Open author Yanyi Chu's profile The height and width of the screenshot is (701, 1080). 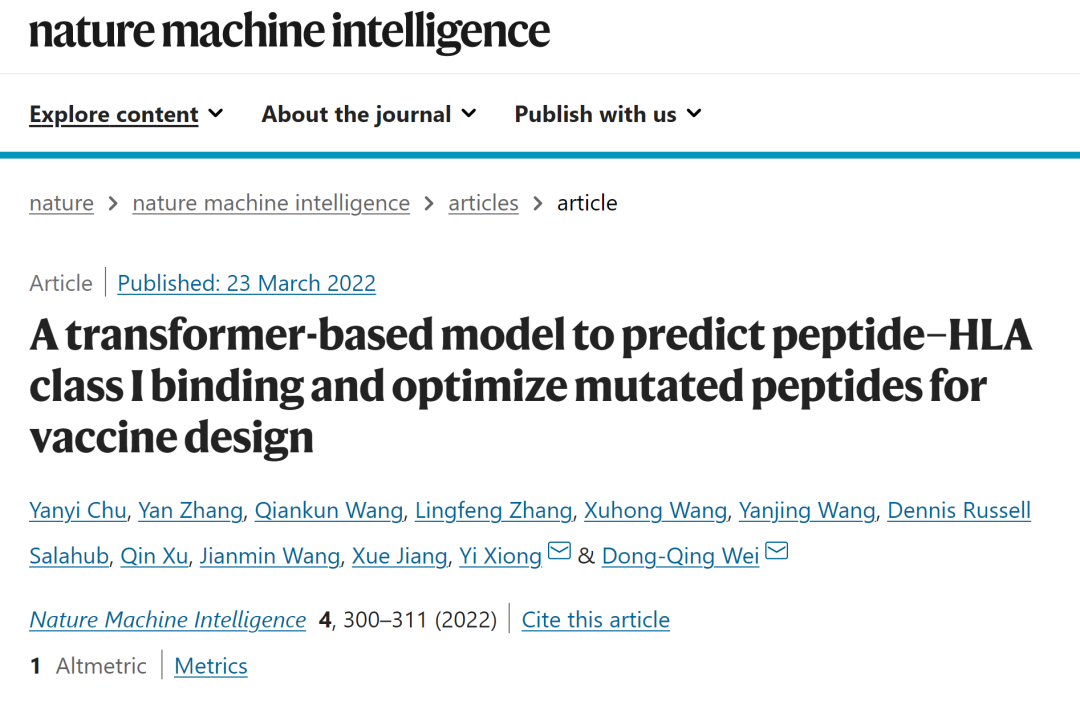(x=78, y=511)
